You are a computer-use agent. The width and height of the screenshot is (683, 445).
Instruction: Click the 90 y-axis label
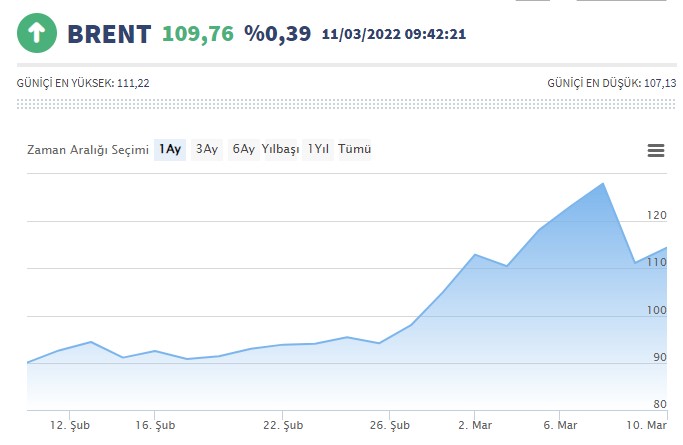(659, 357)
